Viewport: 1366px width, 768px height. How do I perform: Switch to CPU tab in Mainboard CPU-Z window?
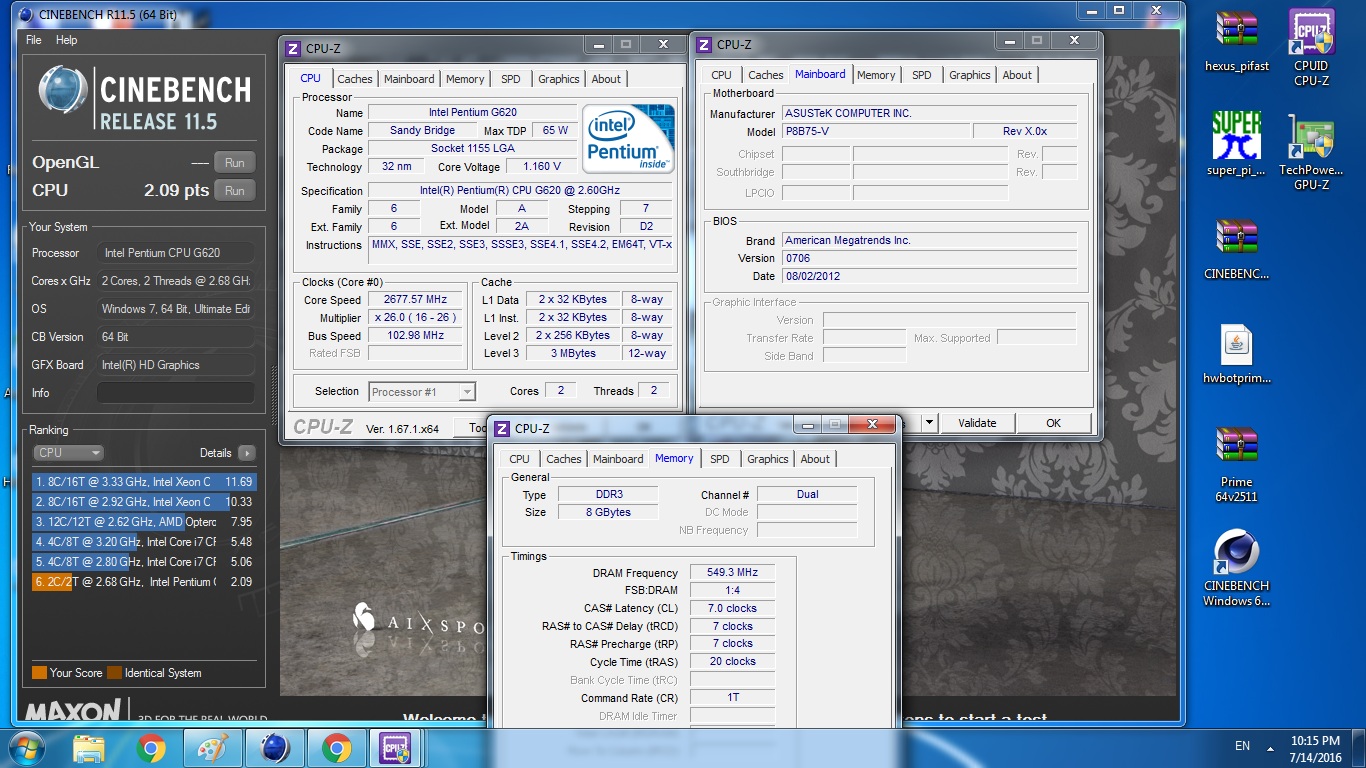coord(721,75)
